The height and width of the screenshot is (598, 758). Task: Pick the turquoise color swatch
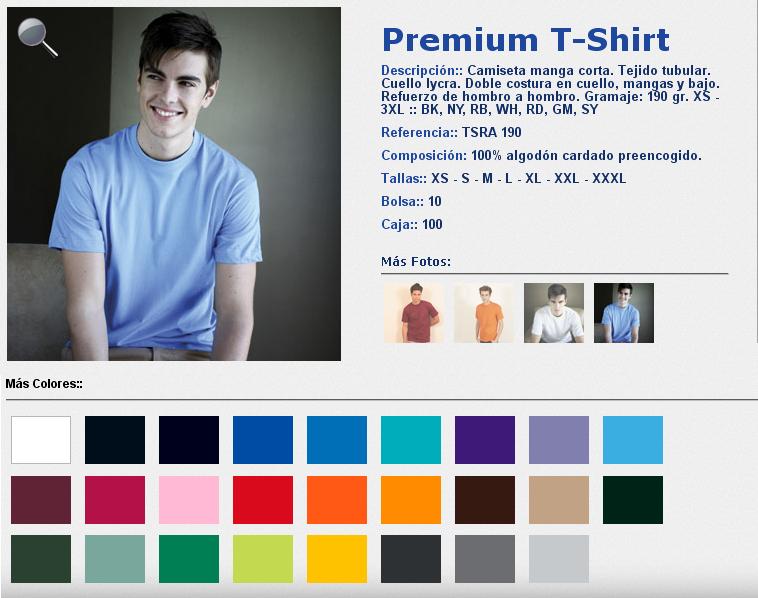coord(411,440)
